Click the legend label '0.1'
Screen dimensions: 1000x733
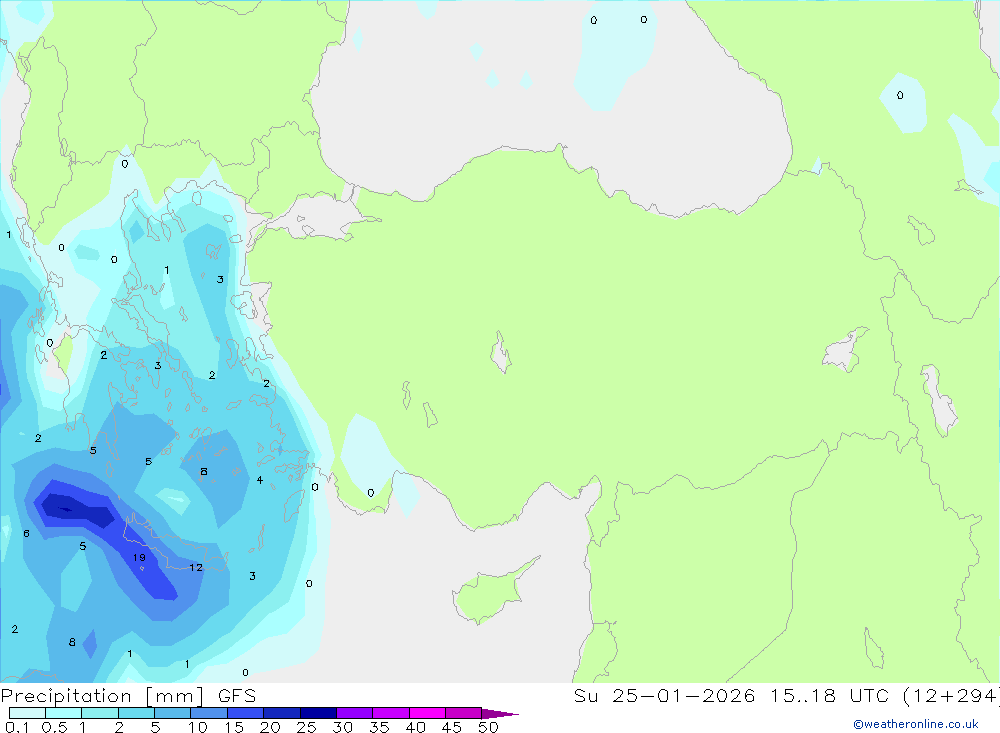click(17, 727)
